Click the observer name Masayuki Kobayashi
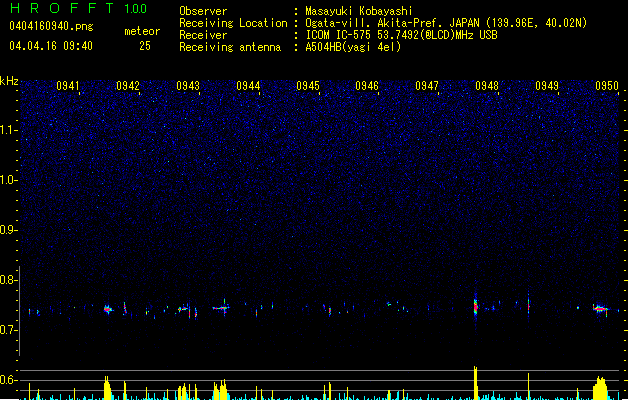 [359, 11]
